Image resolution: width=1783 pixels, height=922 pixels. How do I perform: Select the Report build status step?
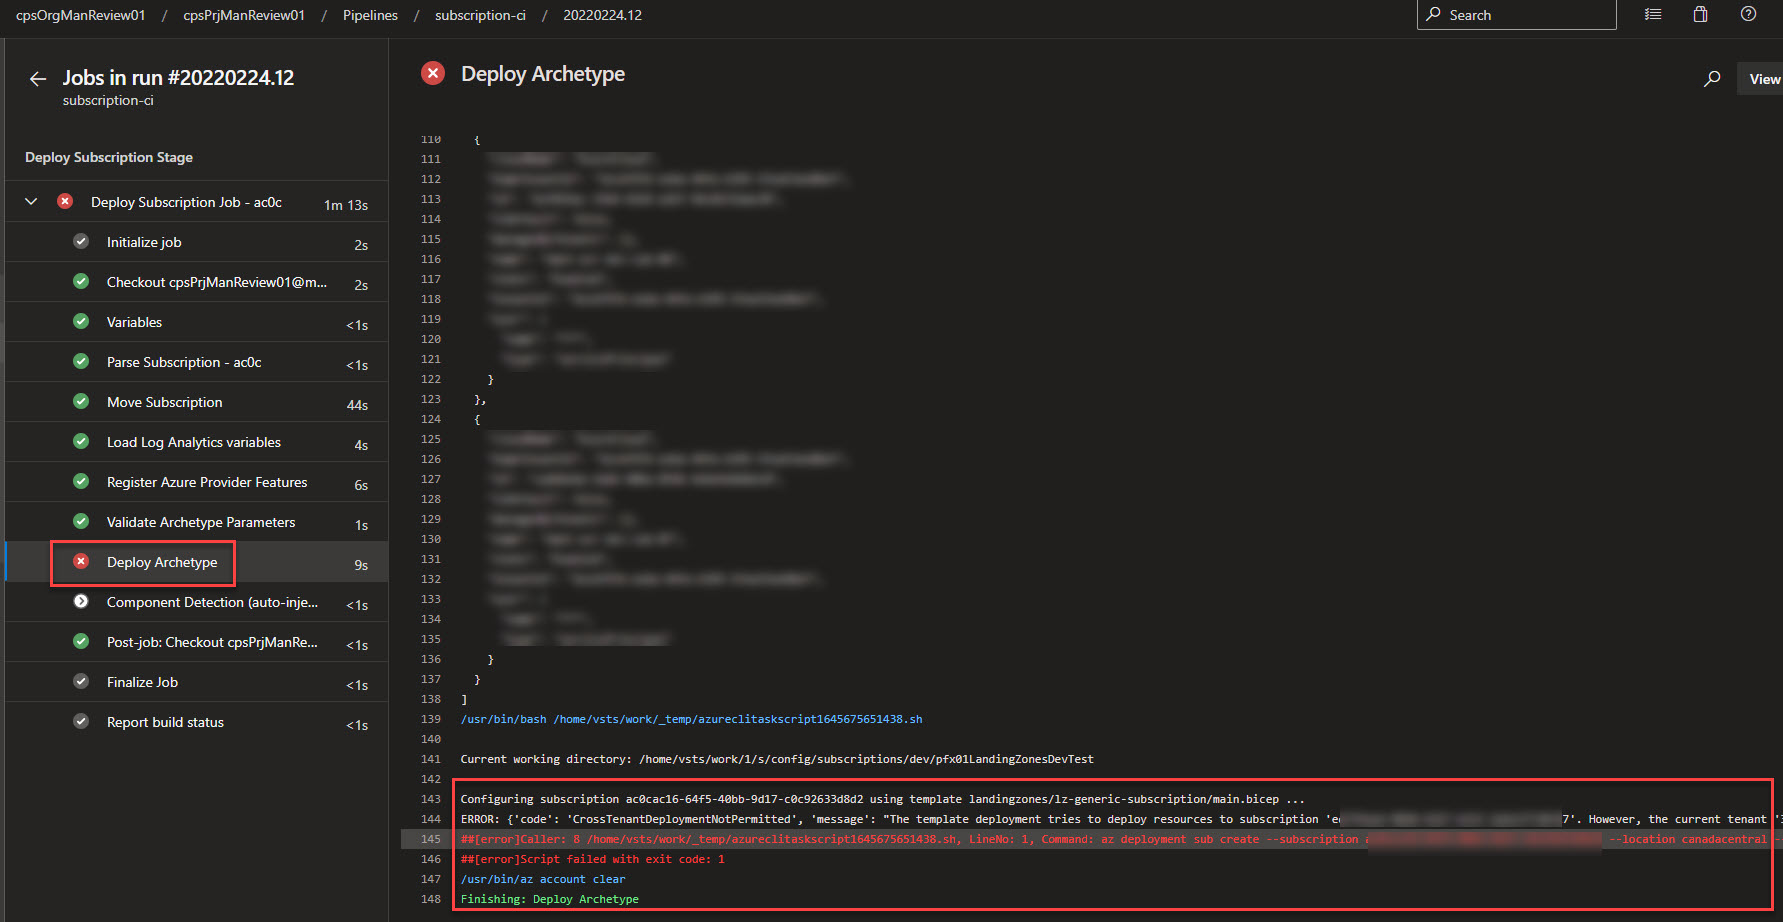tap(197, 722)
